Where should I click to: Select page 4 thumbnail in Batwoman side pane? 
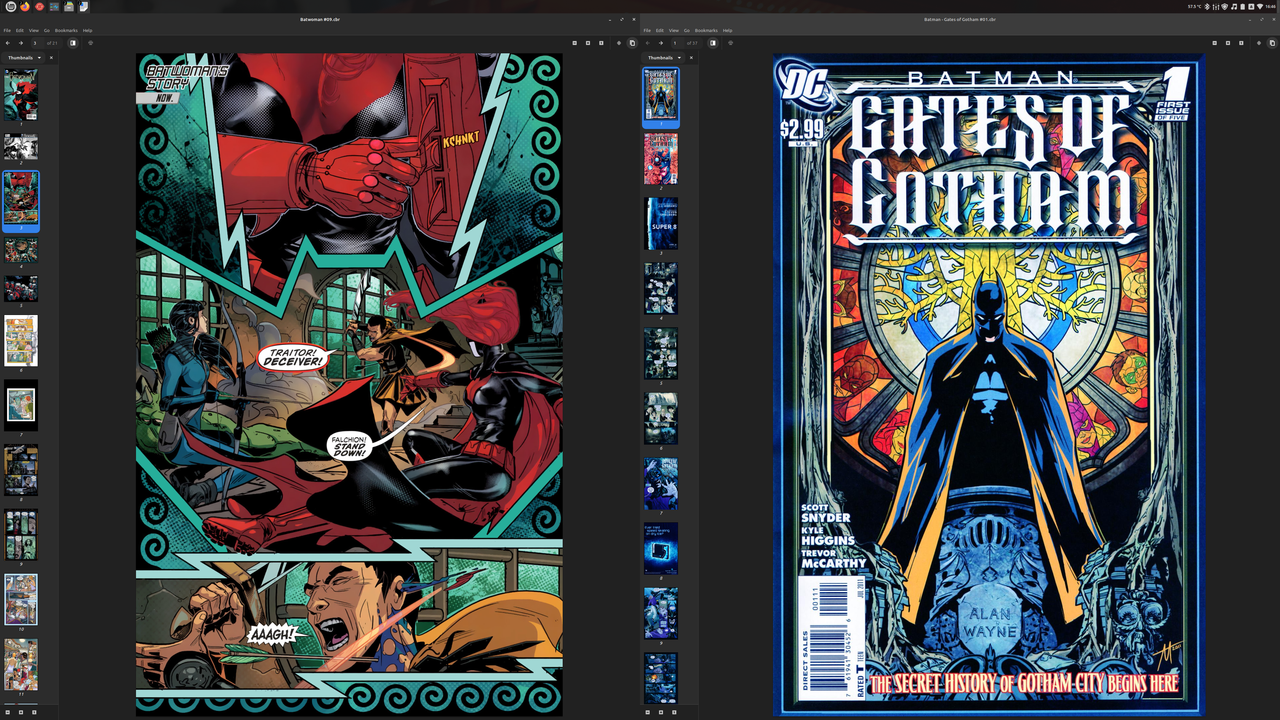(x=21, y=250)
